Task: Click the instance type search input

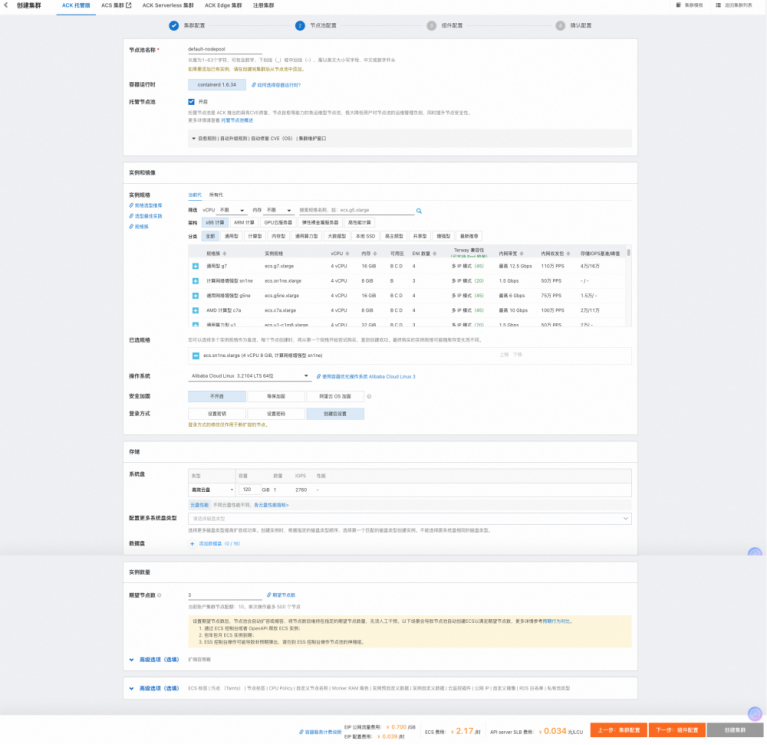Action: pos(356,210)
